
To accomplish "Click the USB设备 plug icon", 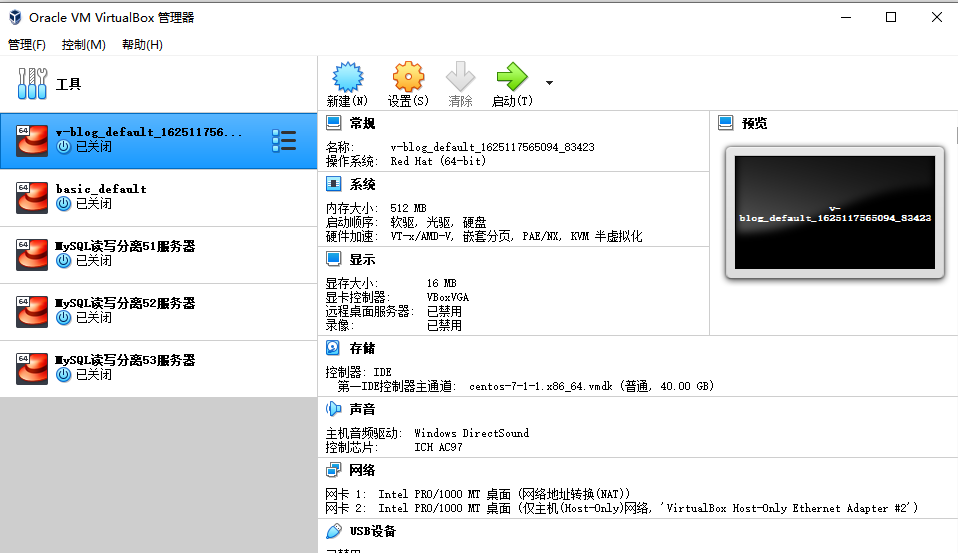I will coord(334,531).
